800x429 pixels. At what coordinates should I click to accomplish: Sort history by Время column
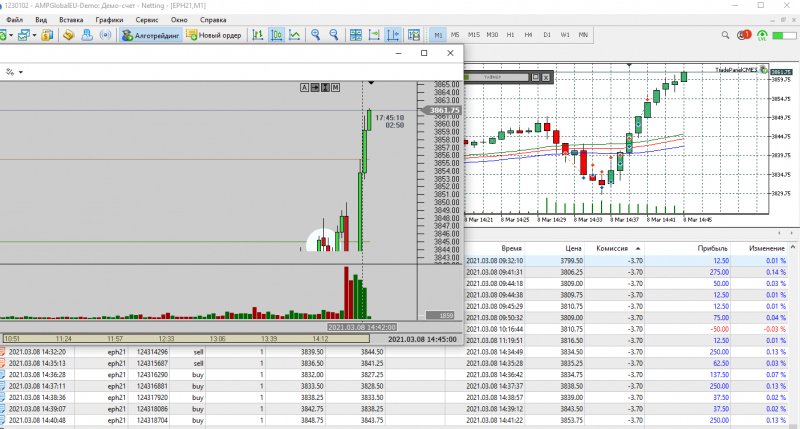(x=511, y=248)
